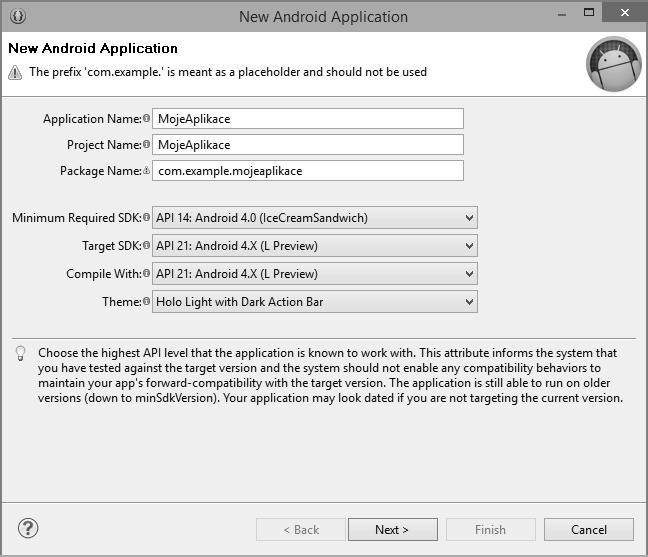Image resolution: width=648 pixels, height=557 pixels.
Task: Expand the Target SDK dropdown
Action: [314, 246]
